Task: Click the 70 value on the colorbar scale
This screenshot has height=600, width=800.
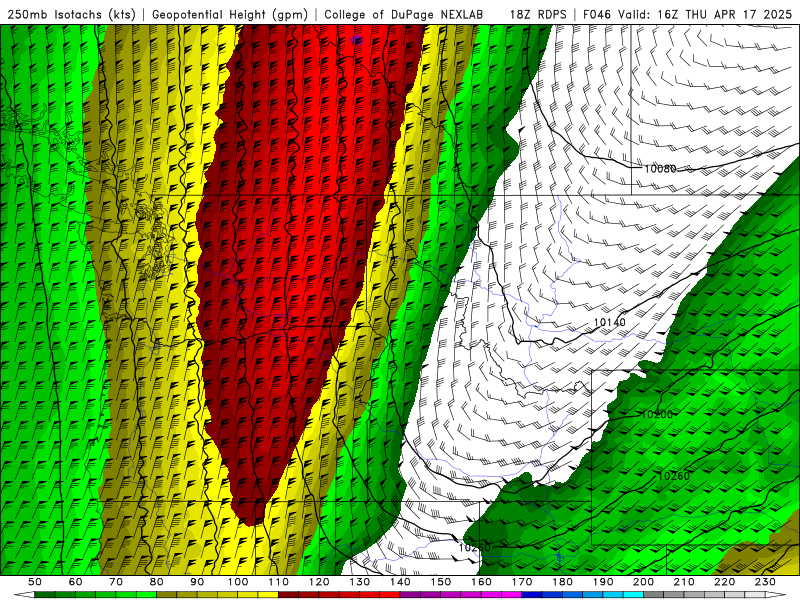Action: 116,582
